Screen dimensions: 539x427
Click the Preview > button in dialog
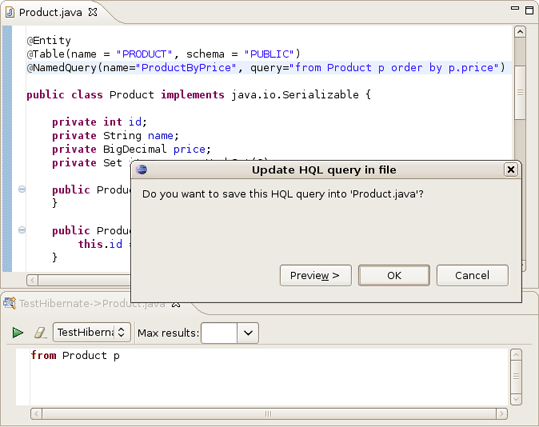316,275
